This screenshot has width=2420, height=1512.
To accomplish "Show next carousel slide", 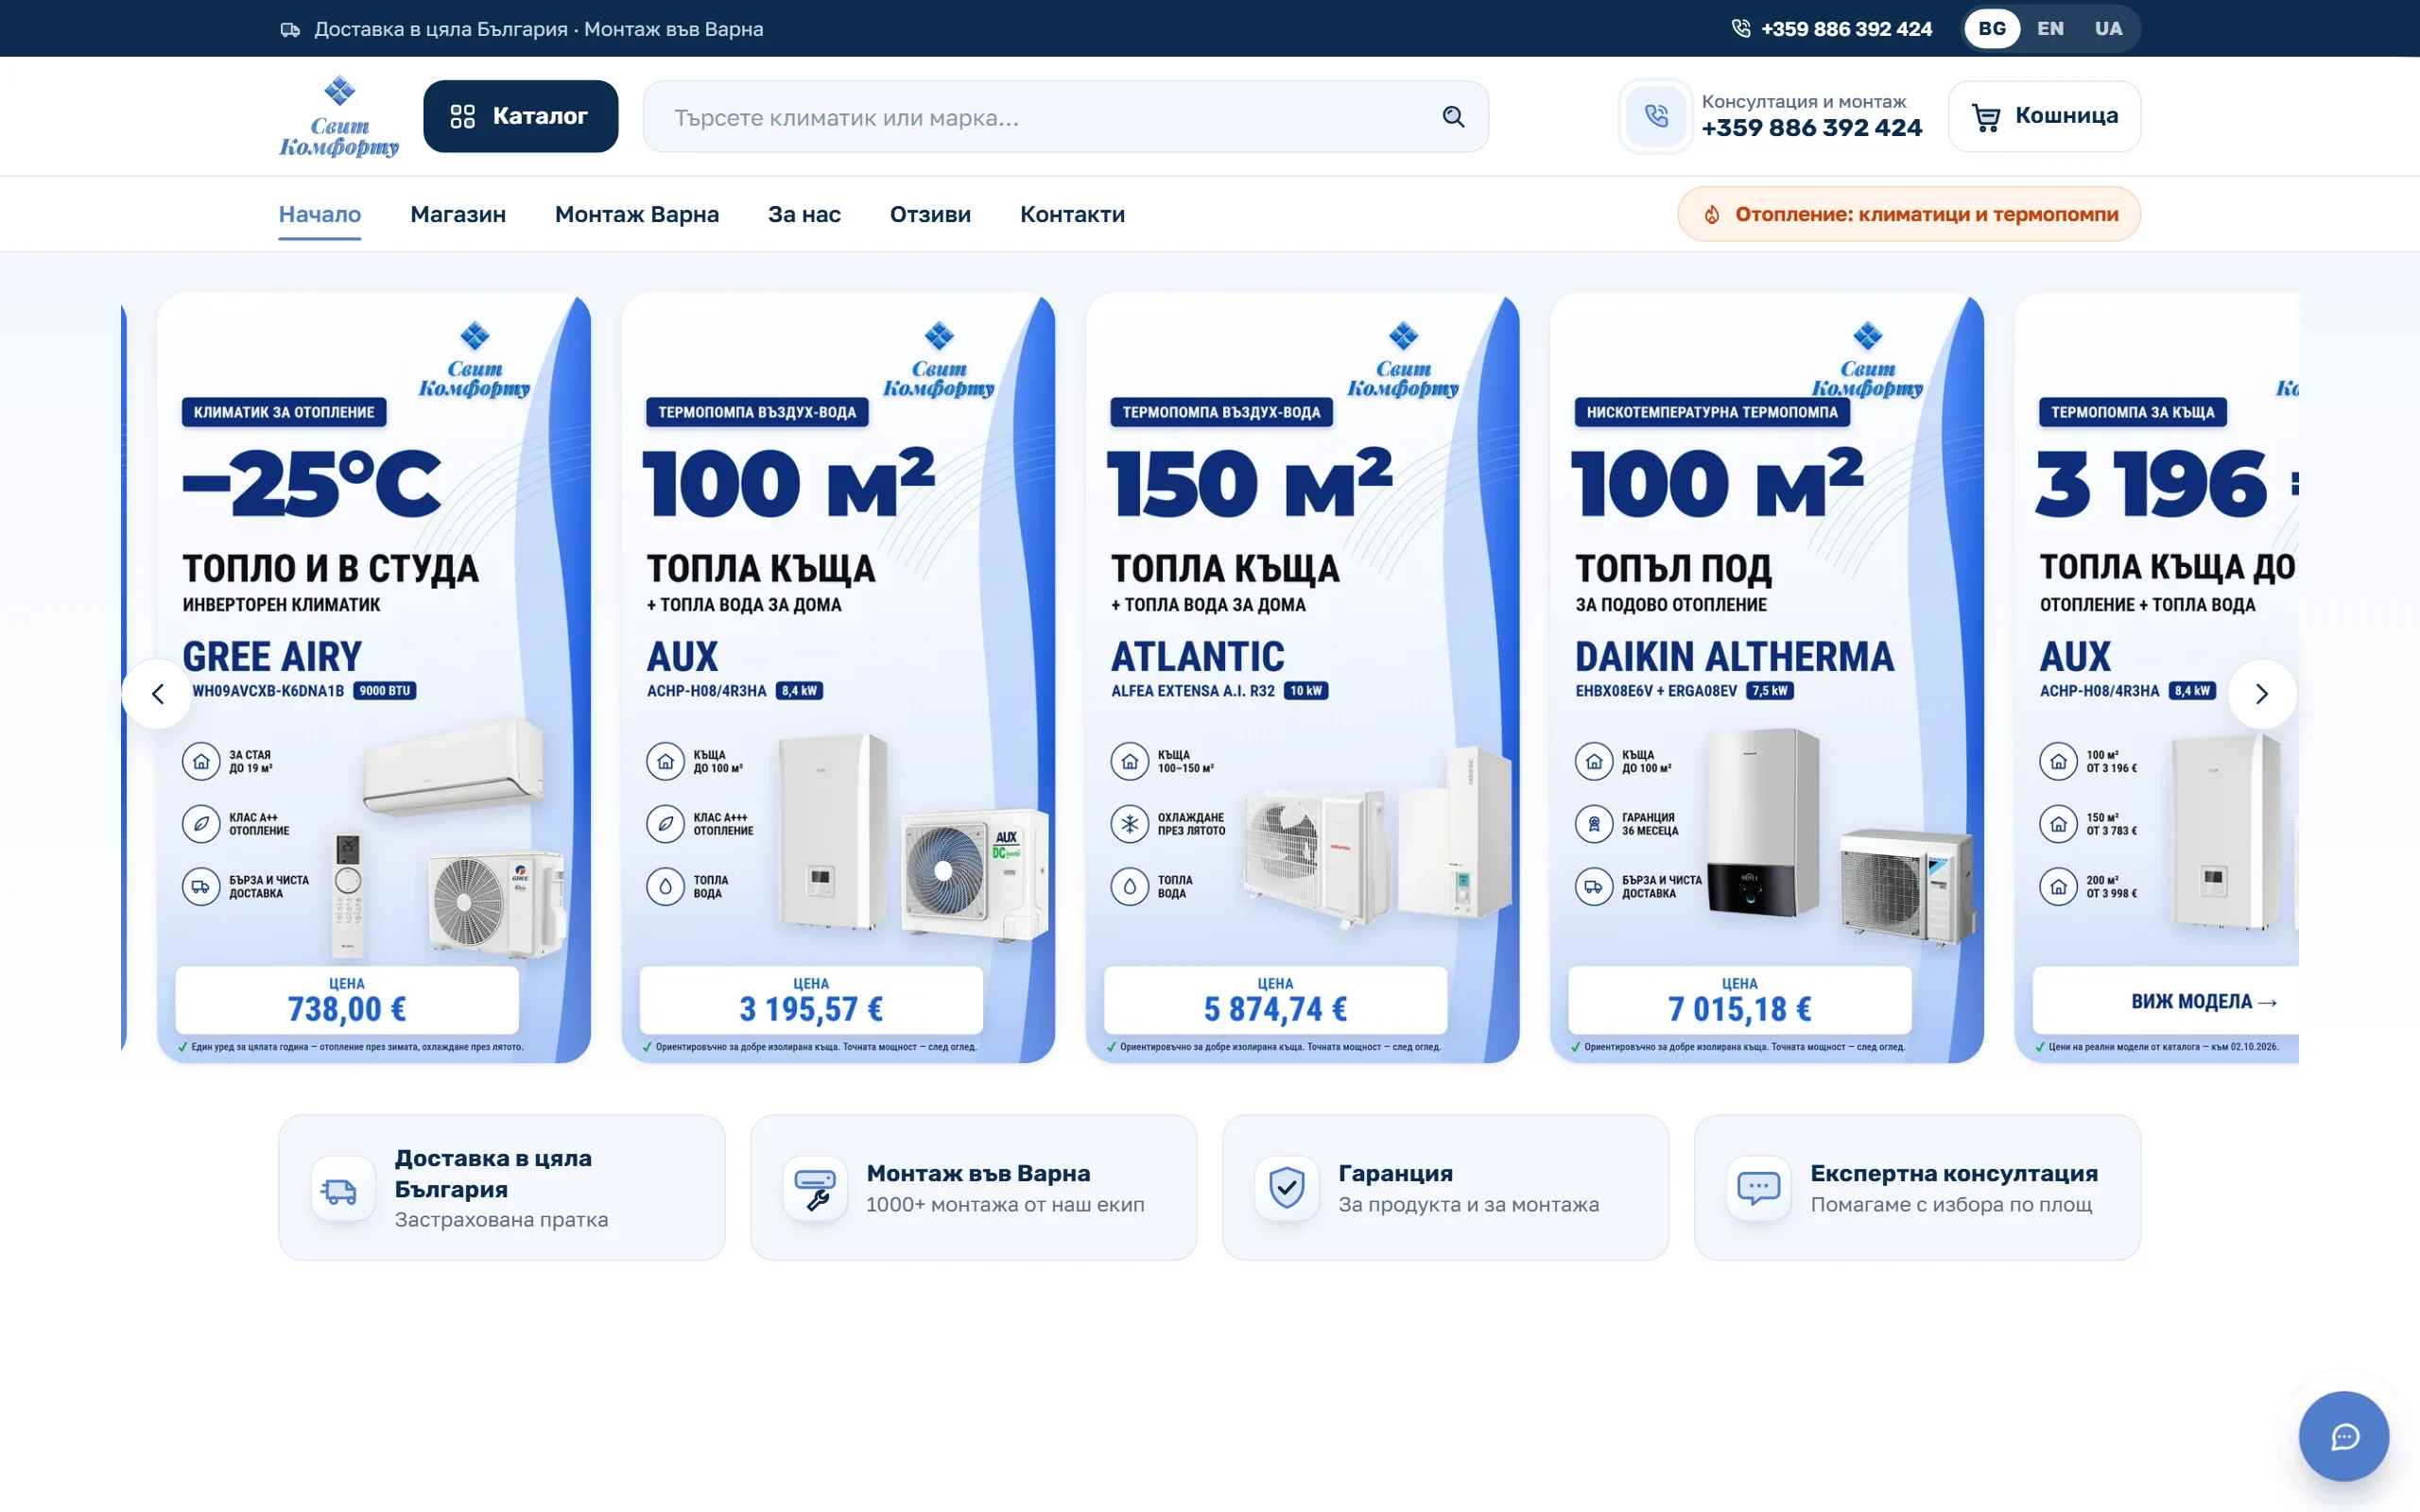I will (x=2262, y=693).
